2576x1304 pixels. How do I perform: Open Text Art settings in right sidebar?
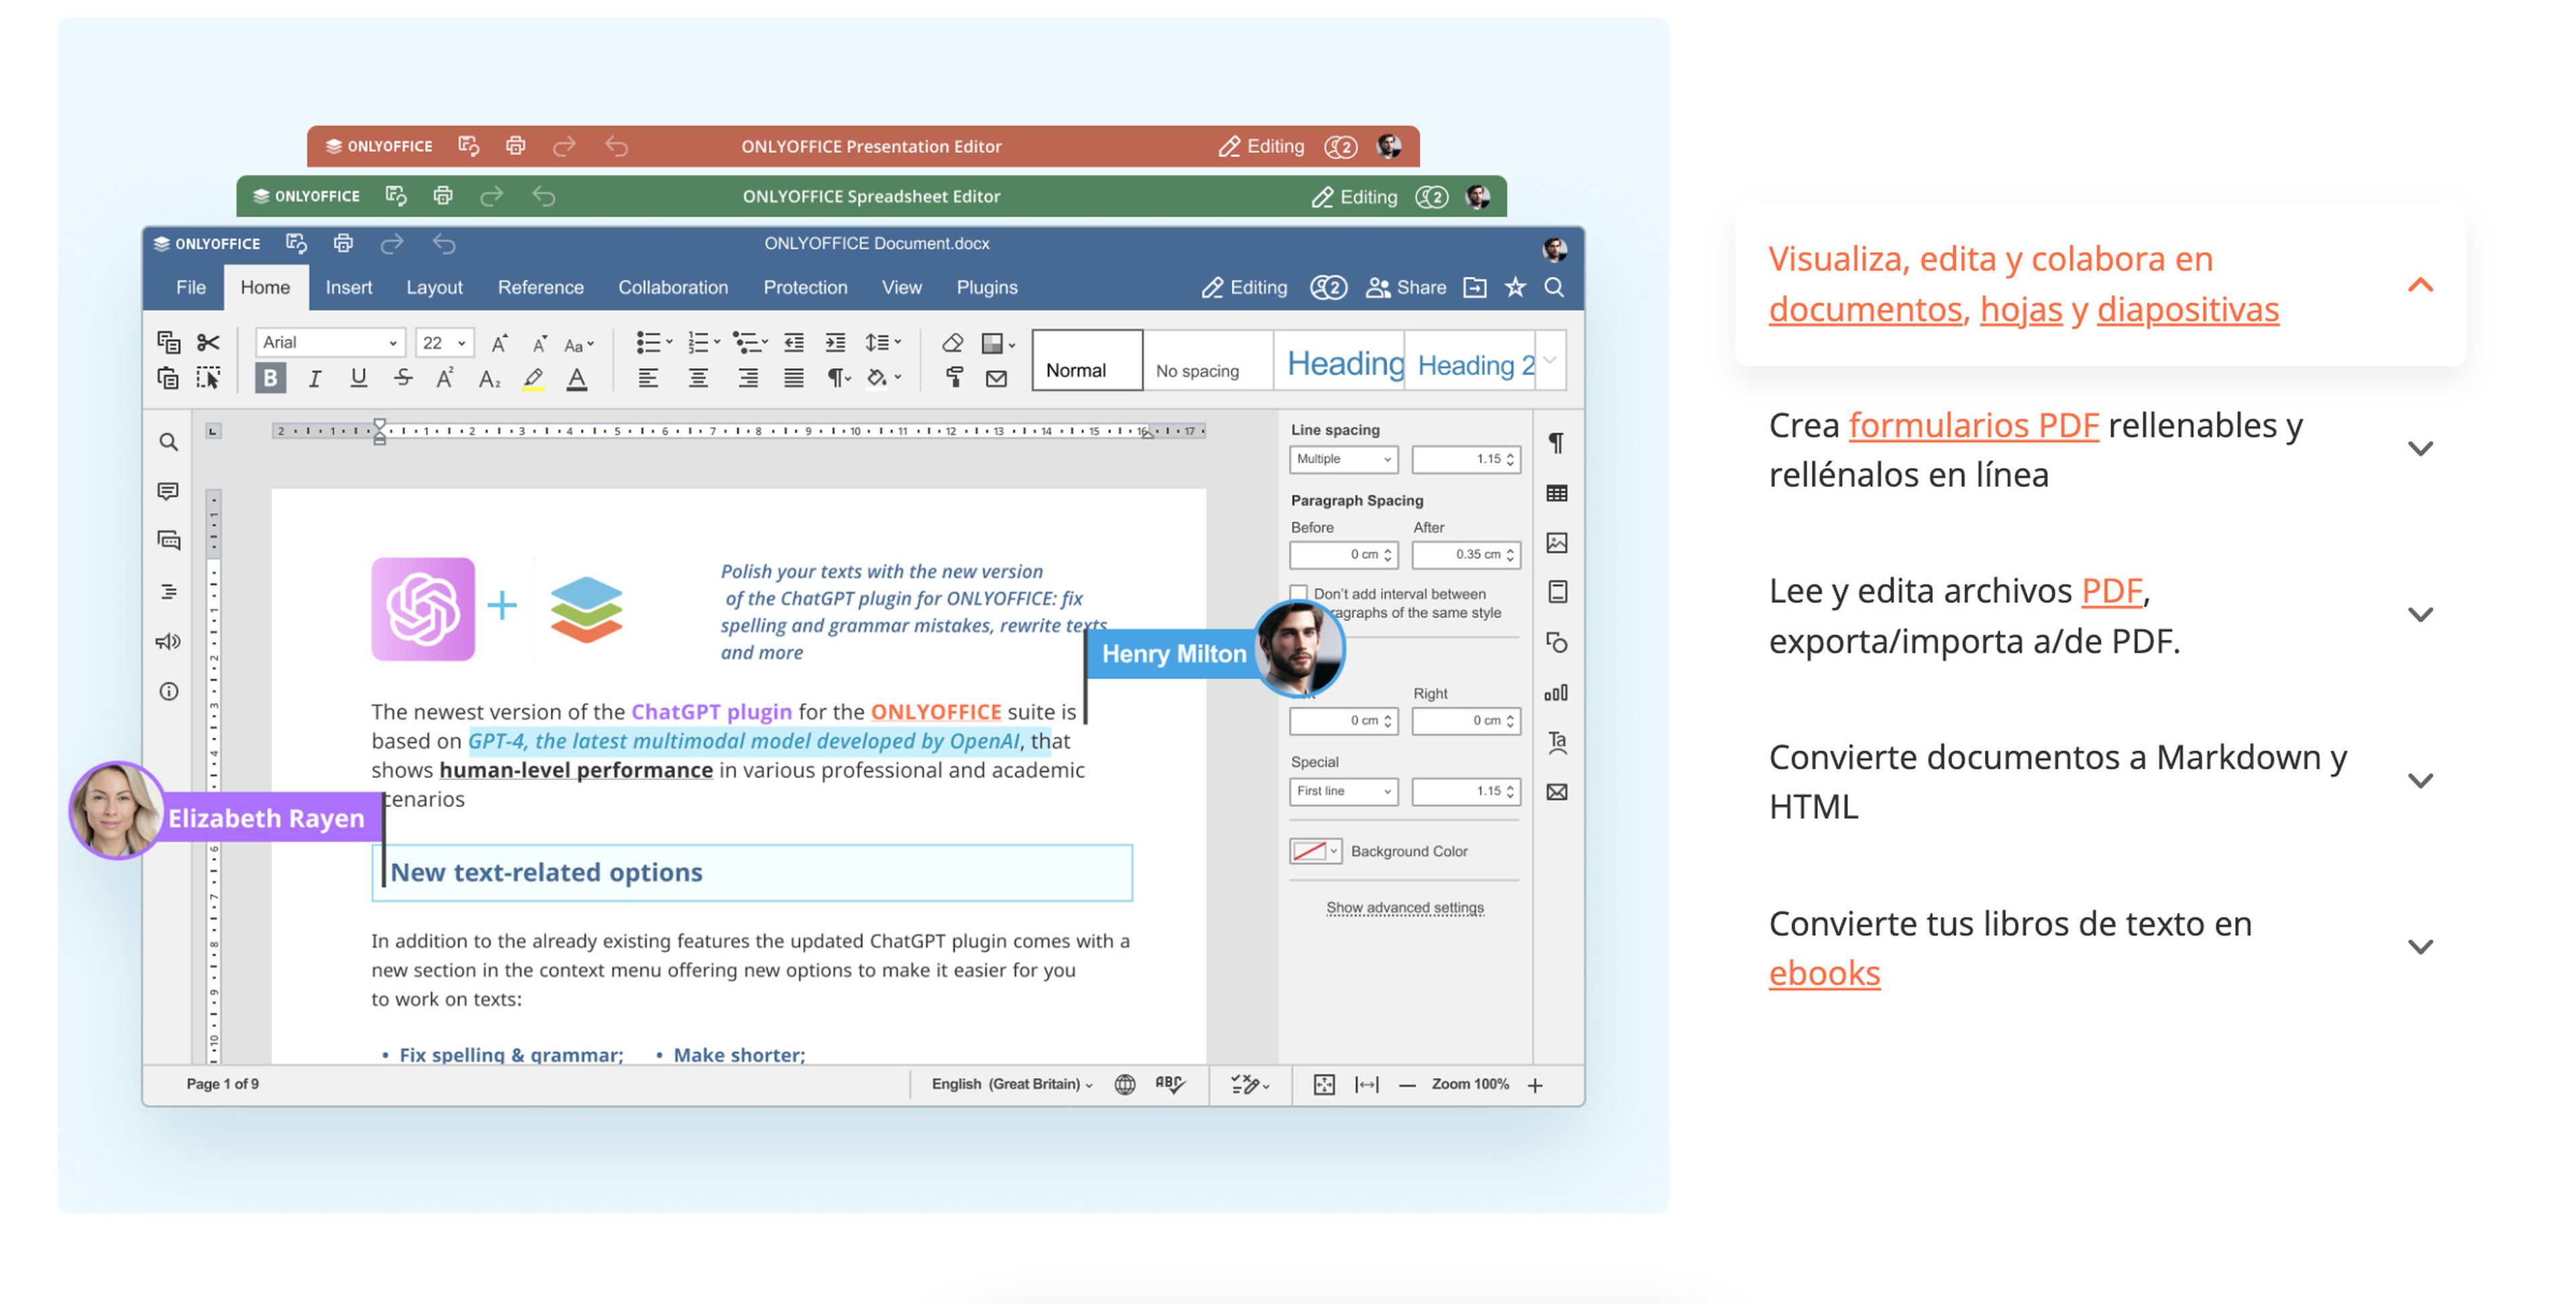[x=1556, y=742]
